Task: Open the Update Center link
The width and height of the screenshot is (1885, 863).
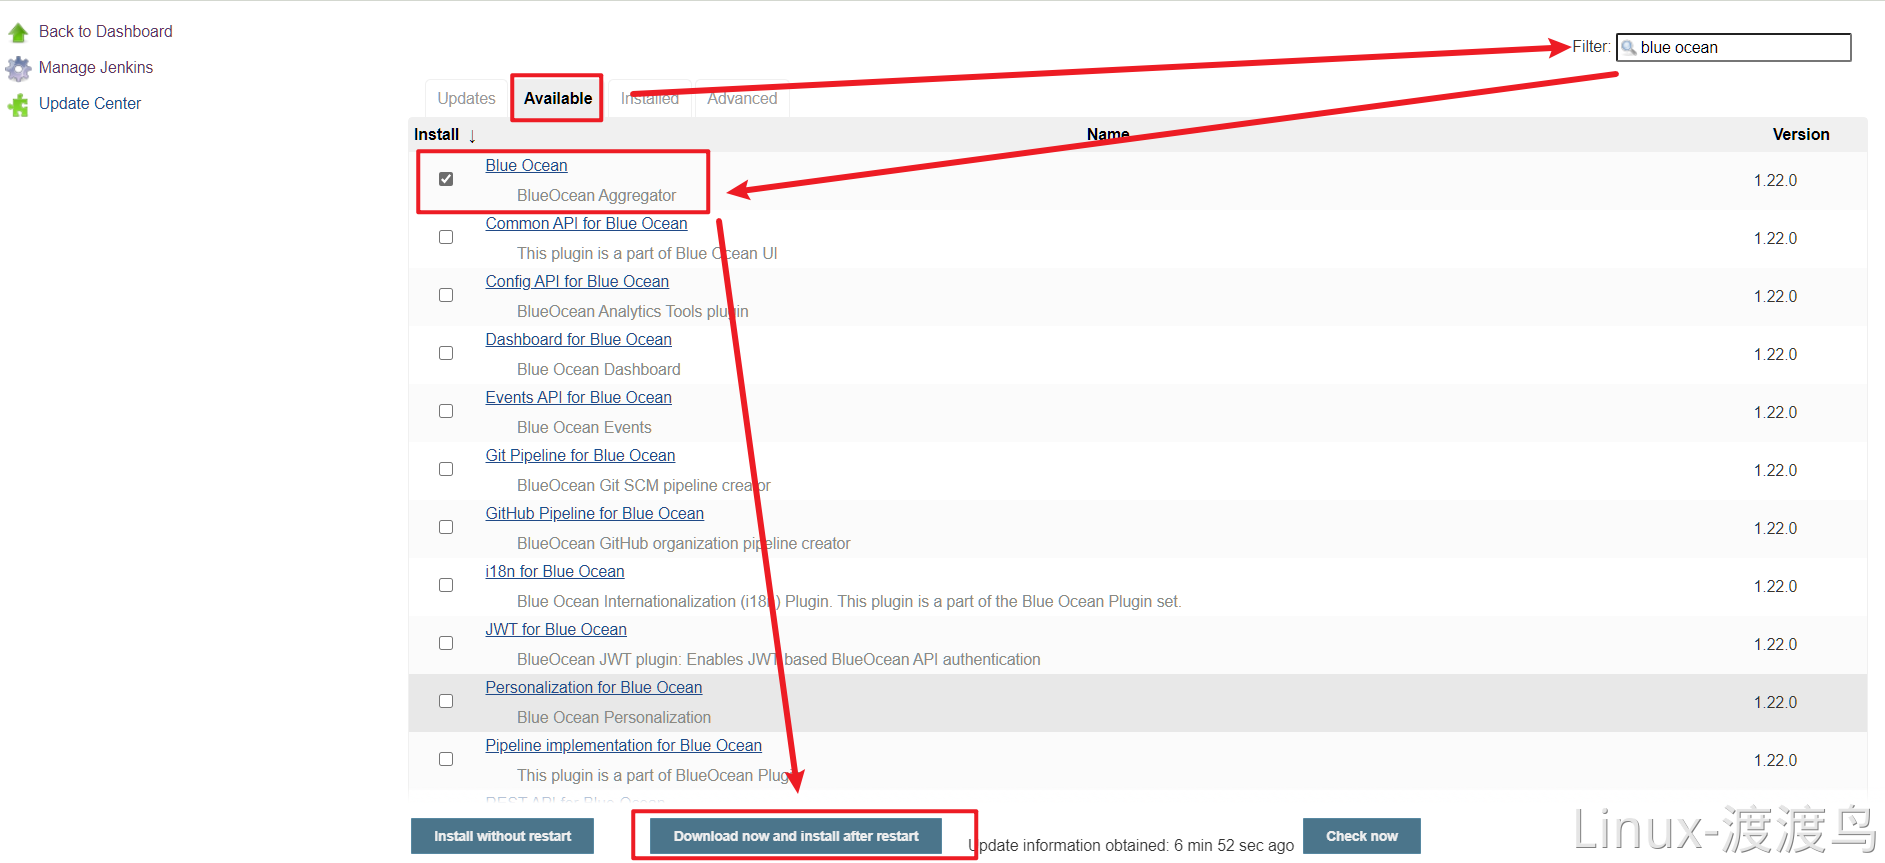Action: [x=90, y=103]
